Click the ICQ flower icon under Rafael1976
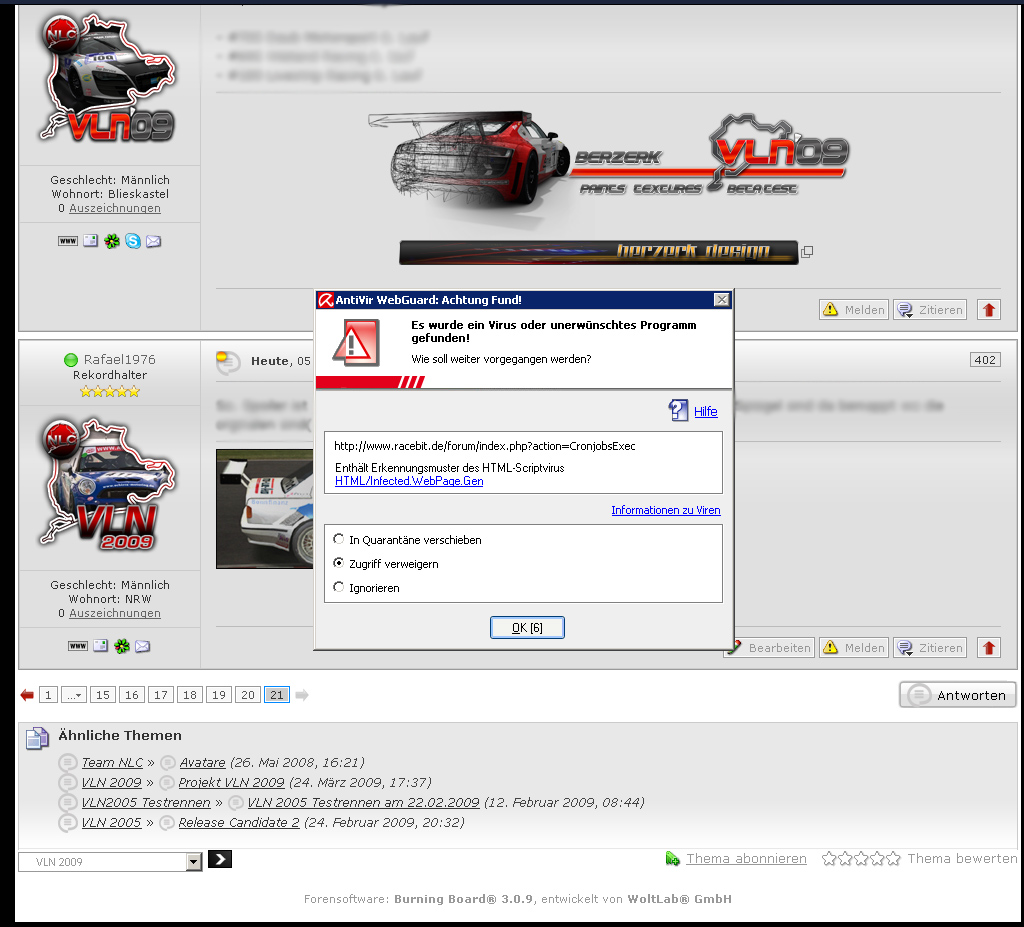The image size is (1024, 927). point(122,646)
